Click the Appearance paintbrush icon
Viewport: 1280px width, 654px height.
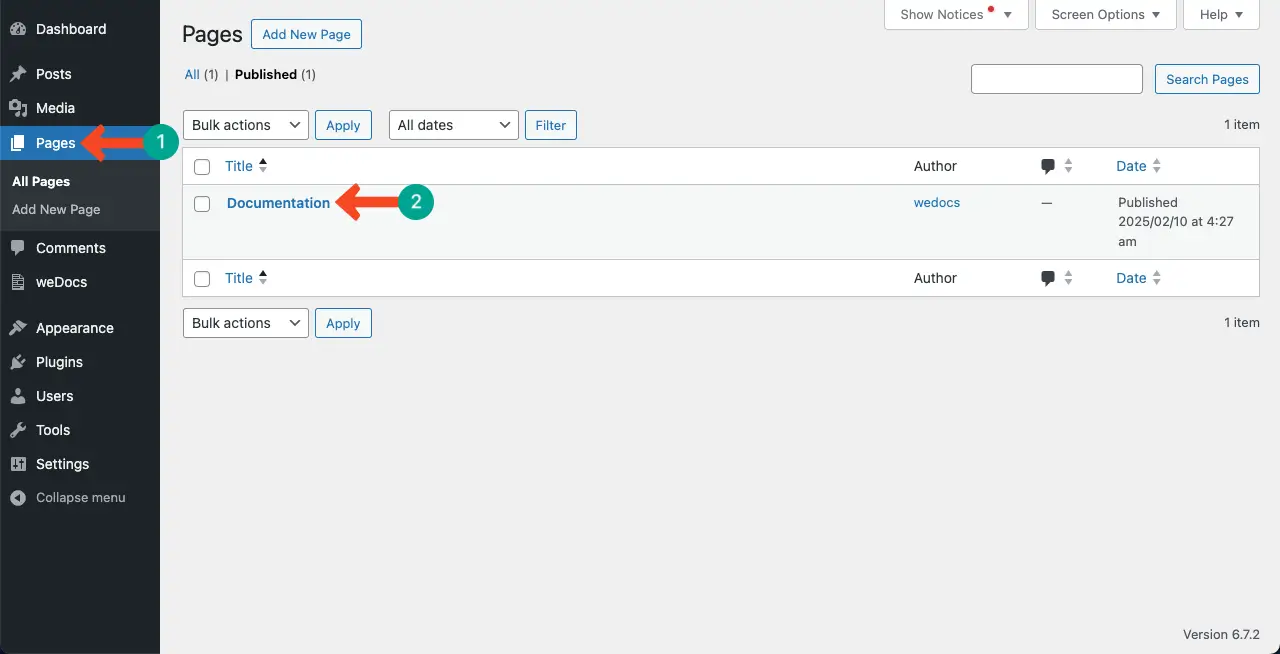(x=18, y=328)
